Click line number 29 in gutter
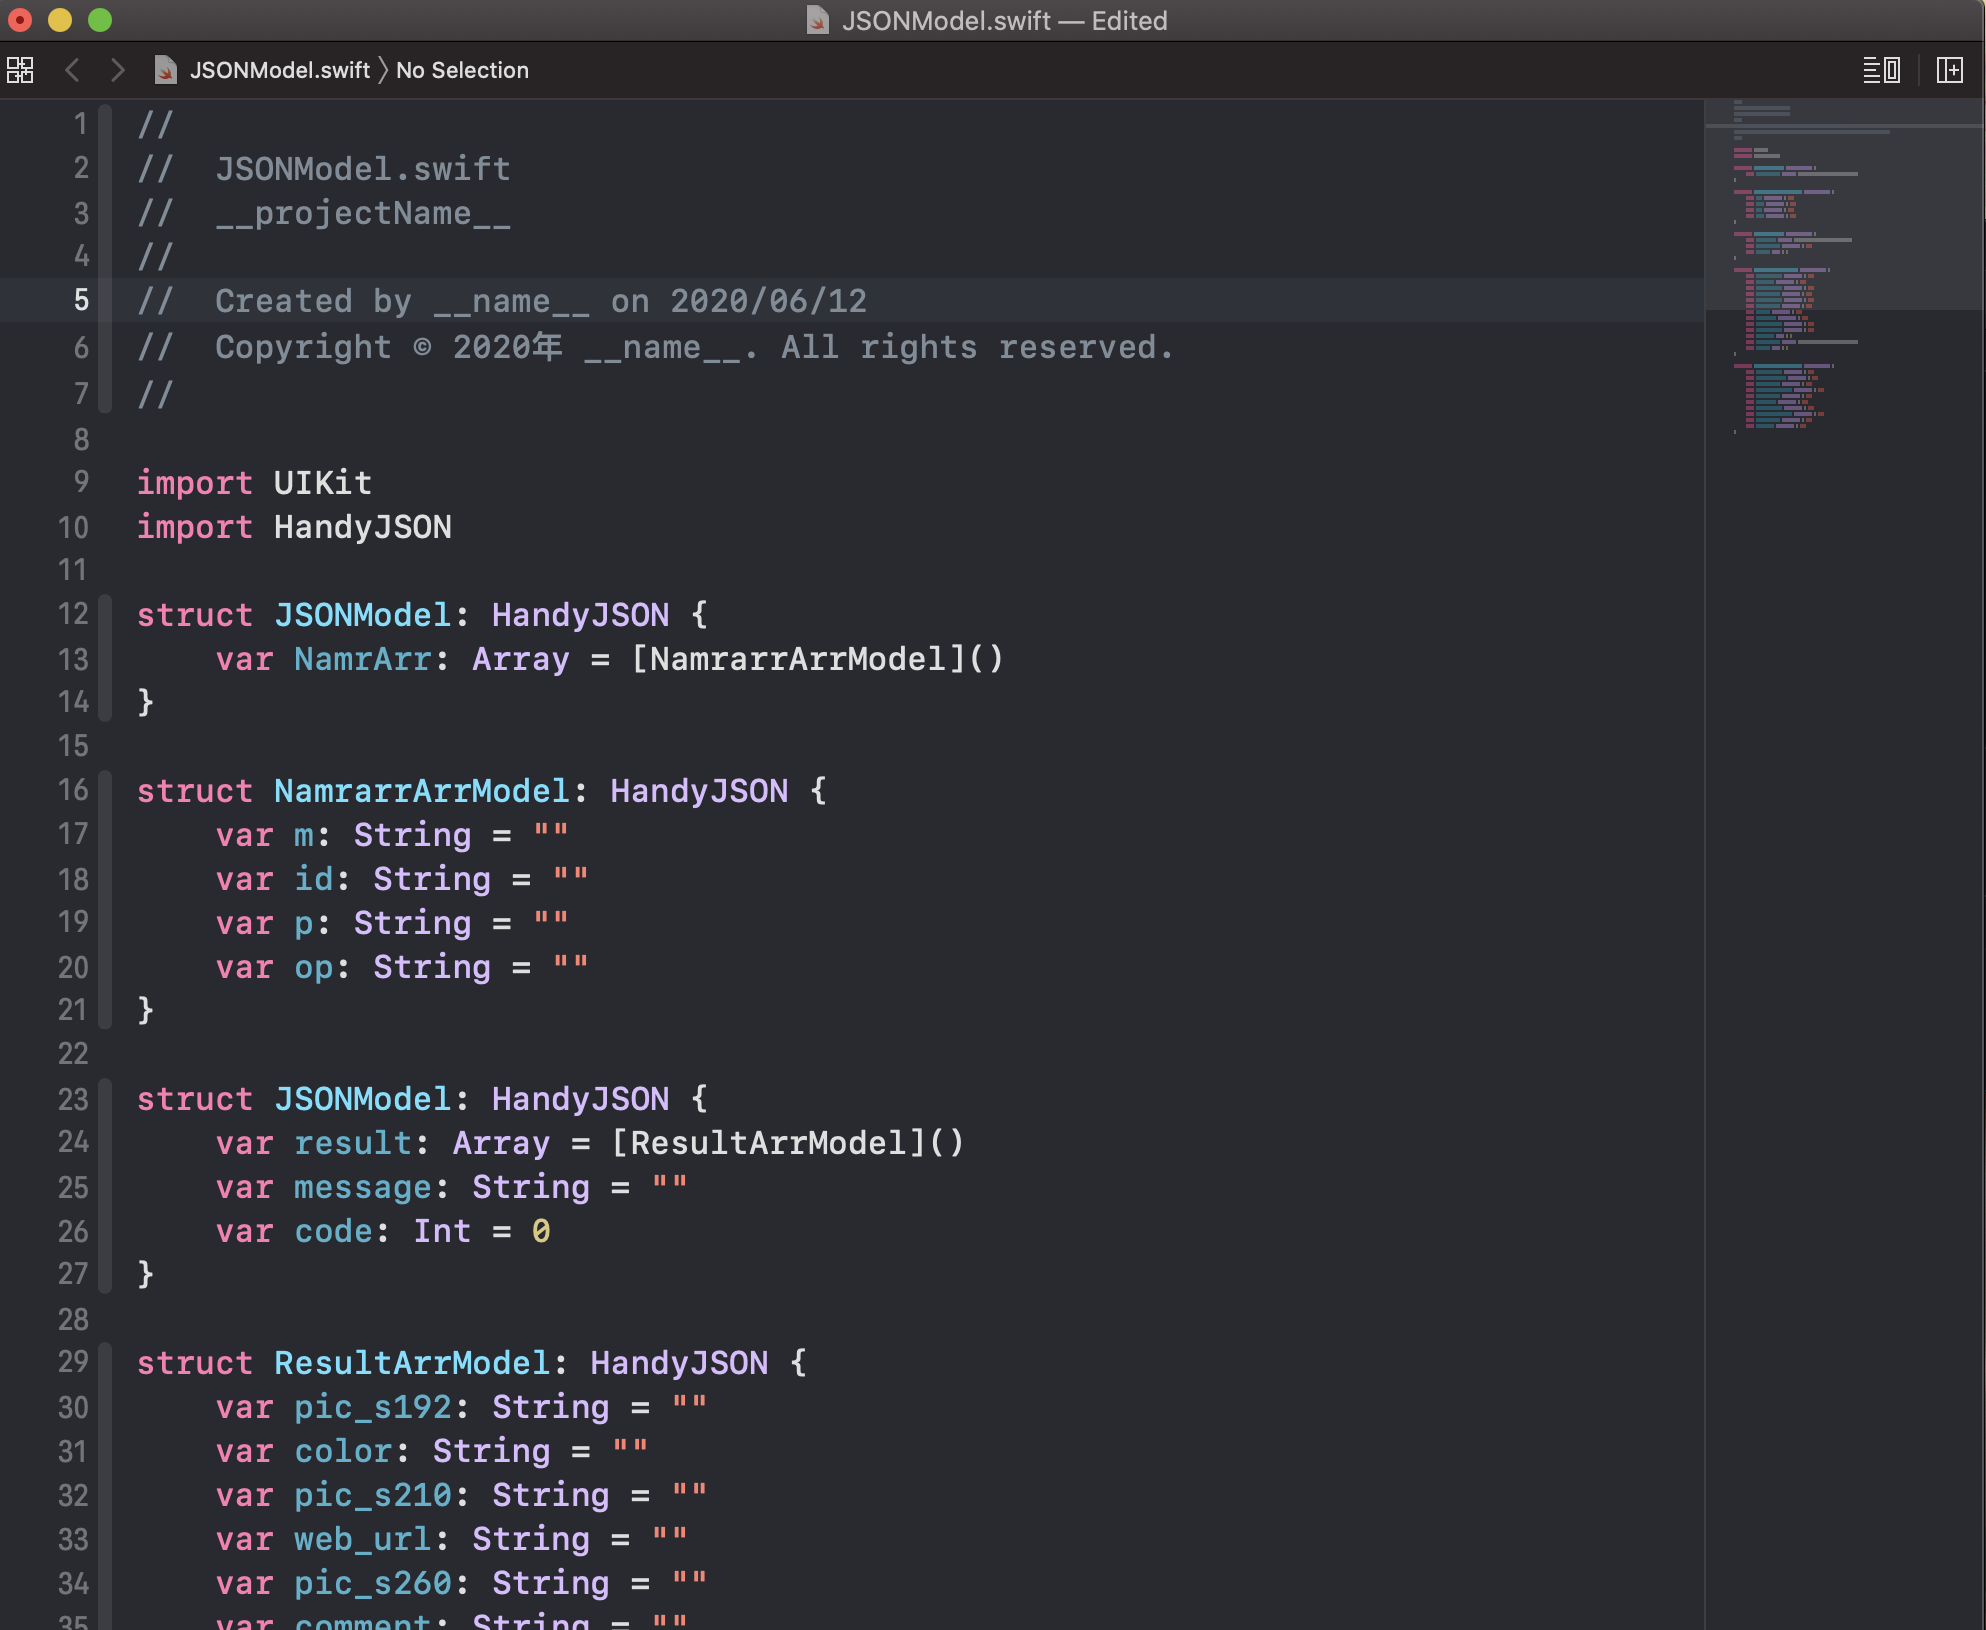Screen dimensions: 1986x1630 point(73,1362)
